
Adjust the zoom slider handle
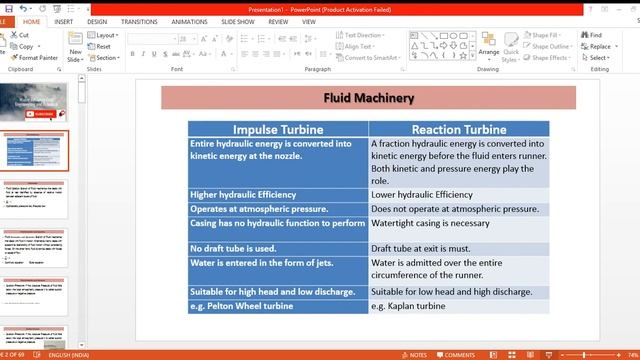pyautogui.click(x=584, y=355)
